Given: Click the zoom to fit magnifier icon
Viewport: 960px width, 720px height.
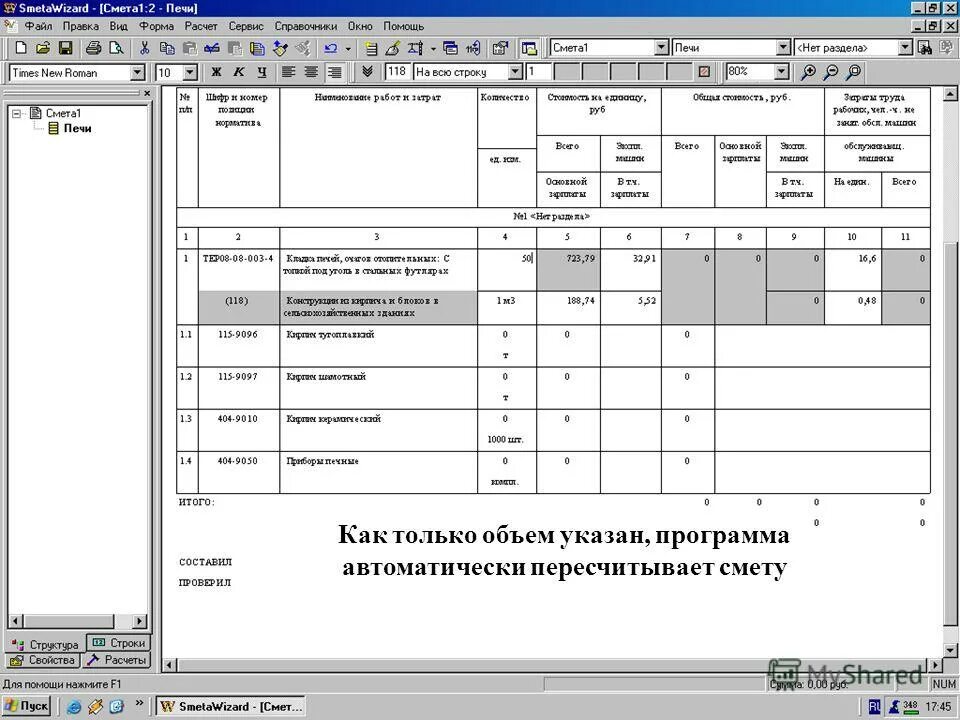Looking at the screenshot, I should coord(853,72).
